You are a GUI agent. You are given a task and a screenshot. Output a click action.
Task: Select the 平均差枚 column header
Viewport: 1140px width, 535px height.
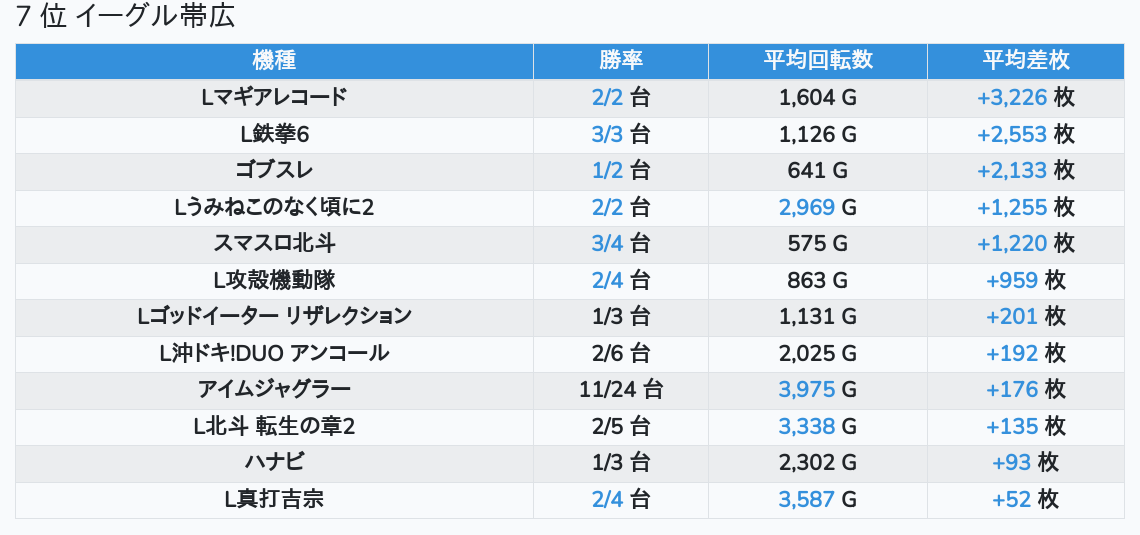[1025, 60]
